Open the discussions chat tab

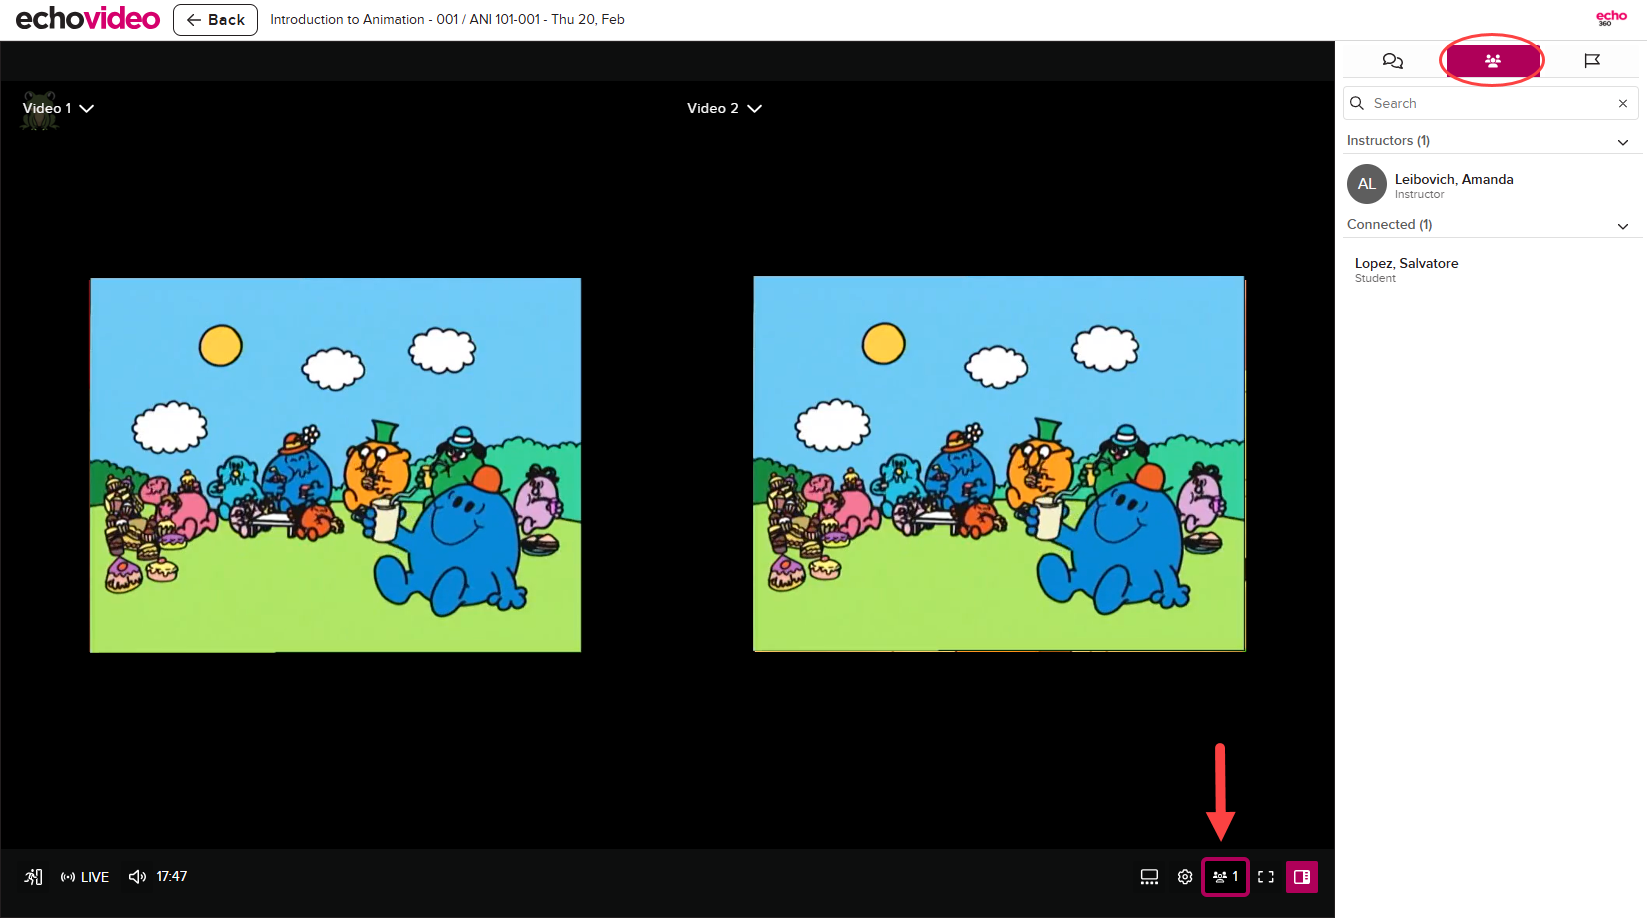1392,61
